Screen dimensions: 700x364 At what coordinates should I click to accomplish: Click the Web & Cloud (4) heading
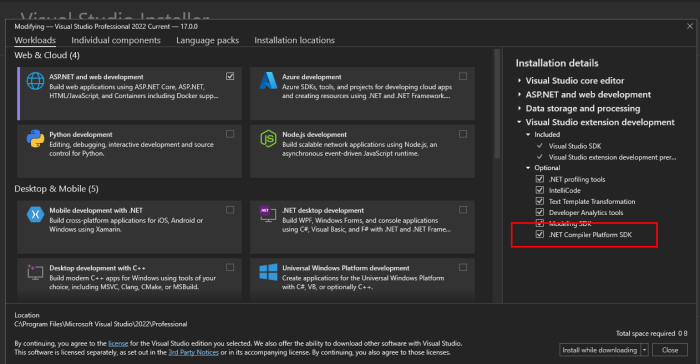47,55
